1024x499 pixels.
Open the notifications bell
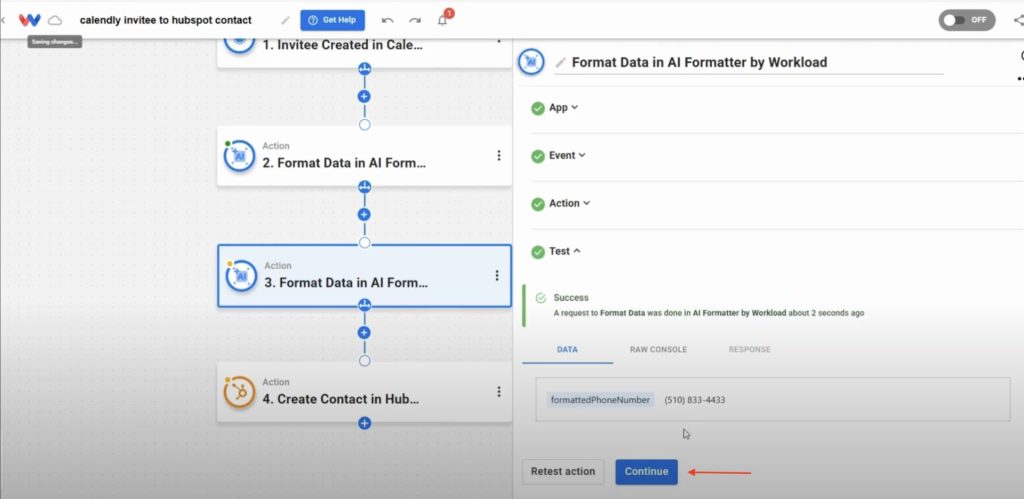(x=443, y=20)
